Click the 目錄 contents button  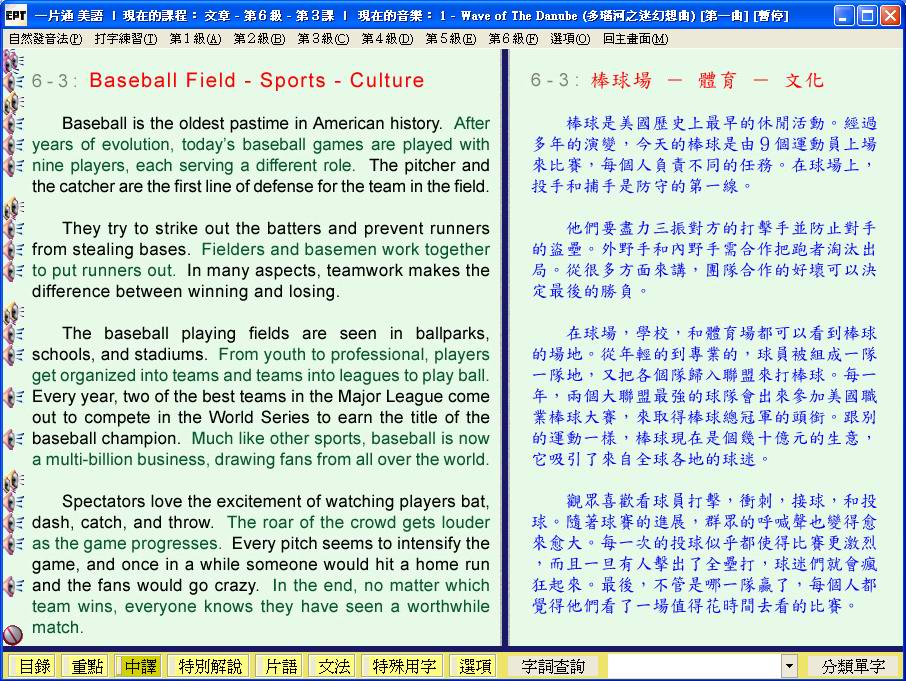(34, 666)
